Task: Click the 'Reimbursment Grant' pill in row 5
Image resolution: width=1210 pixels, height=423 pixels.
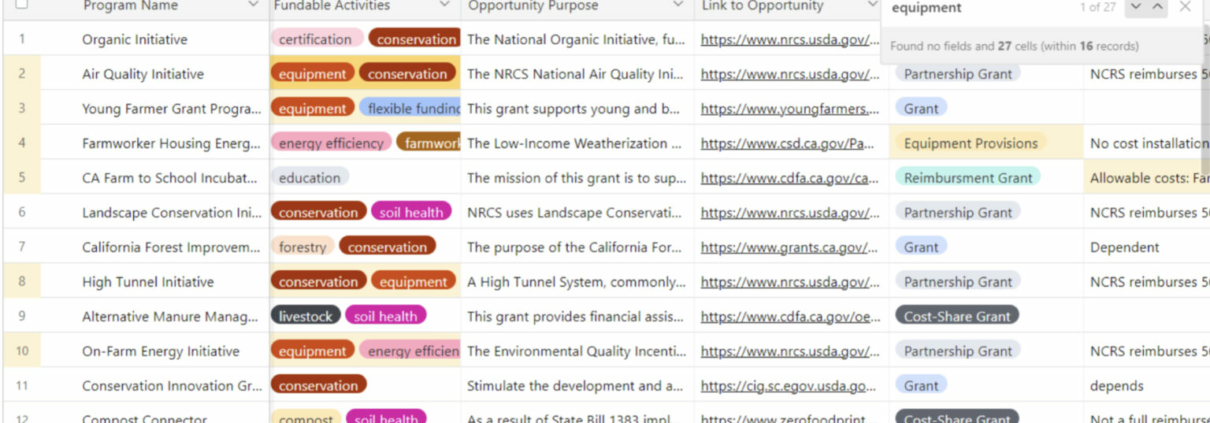Action: 967,178
